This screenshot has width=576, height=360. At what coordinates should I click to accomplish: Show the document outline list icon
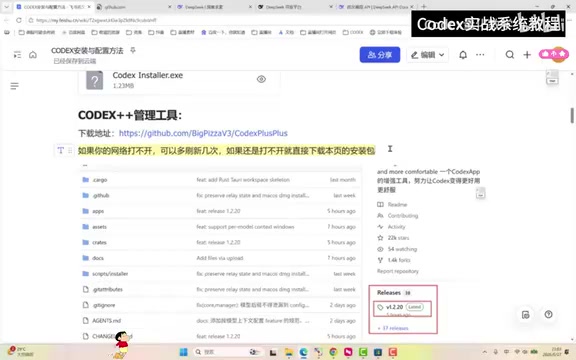[x=14, y=86]
